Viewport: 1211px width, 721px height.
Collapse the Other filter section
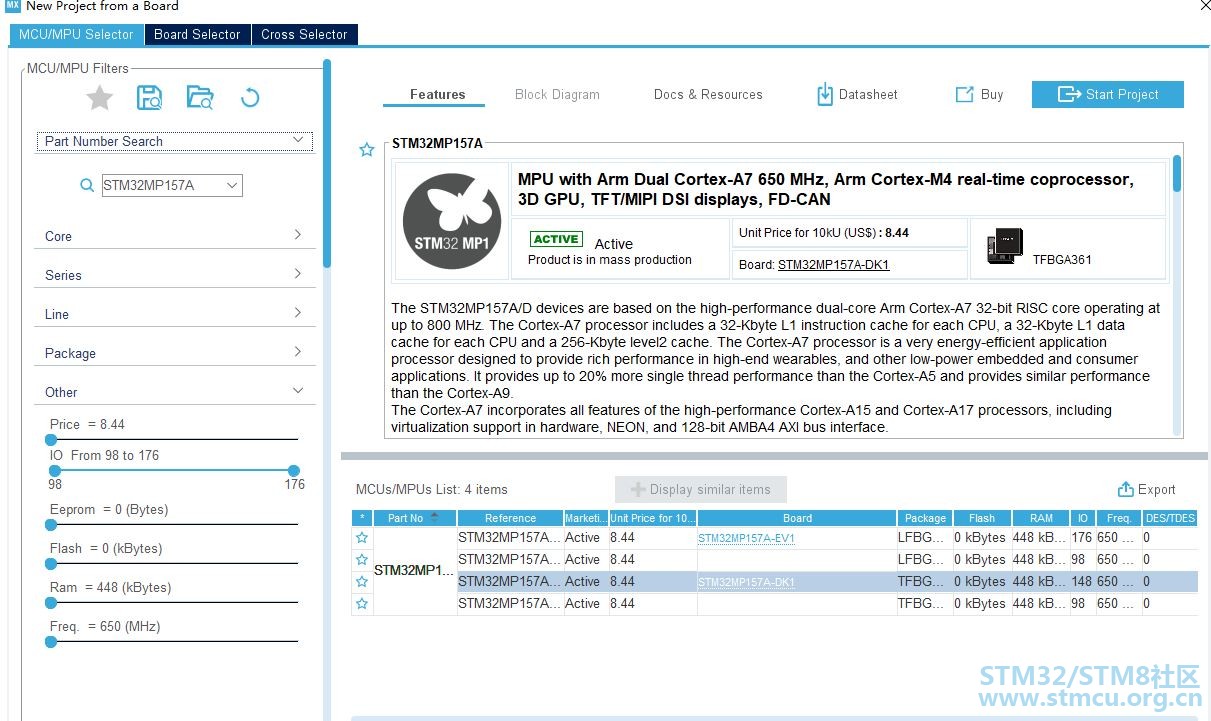click(175, 392)
